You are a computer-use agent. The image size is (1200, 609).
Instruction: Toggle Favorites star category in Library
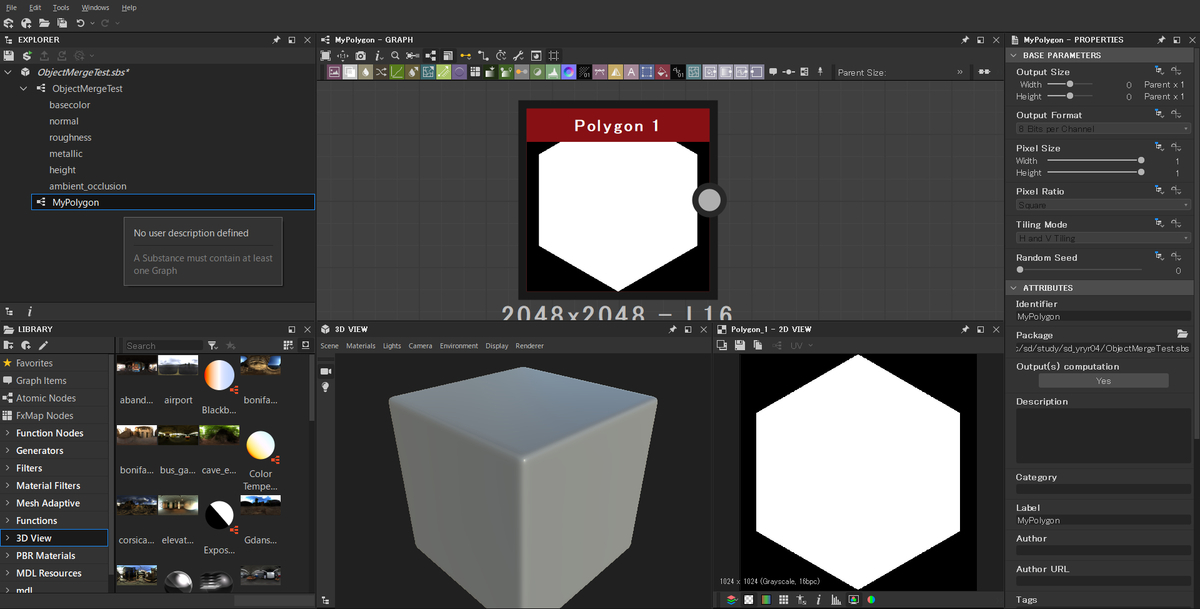(55, 363)
